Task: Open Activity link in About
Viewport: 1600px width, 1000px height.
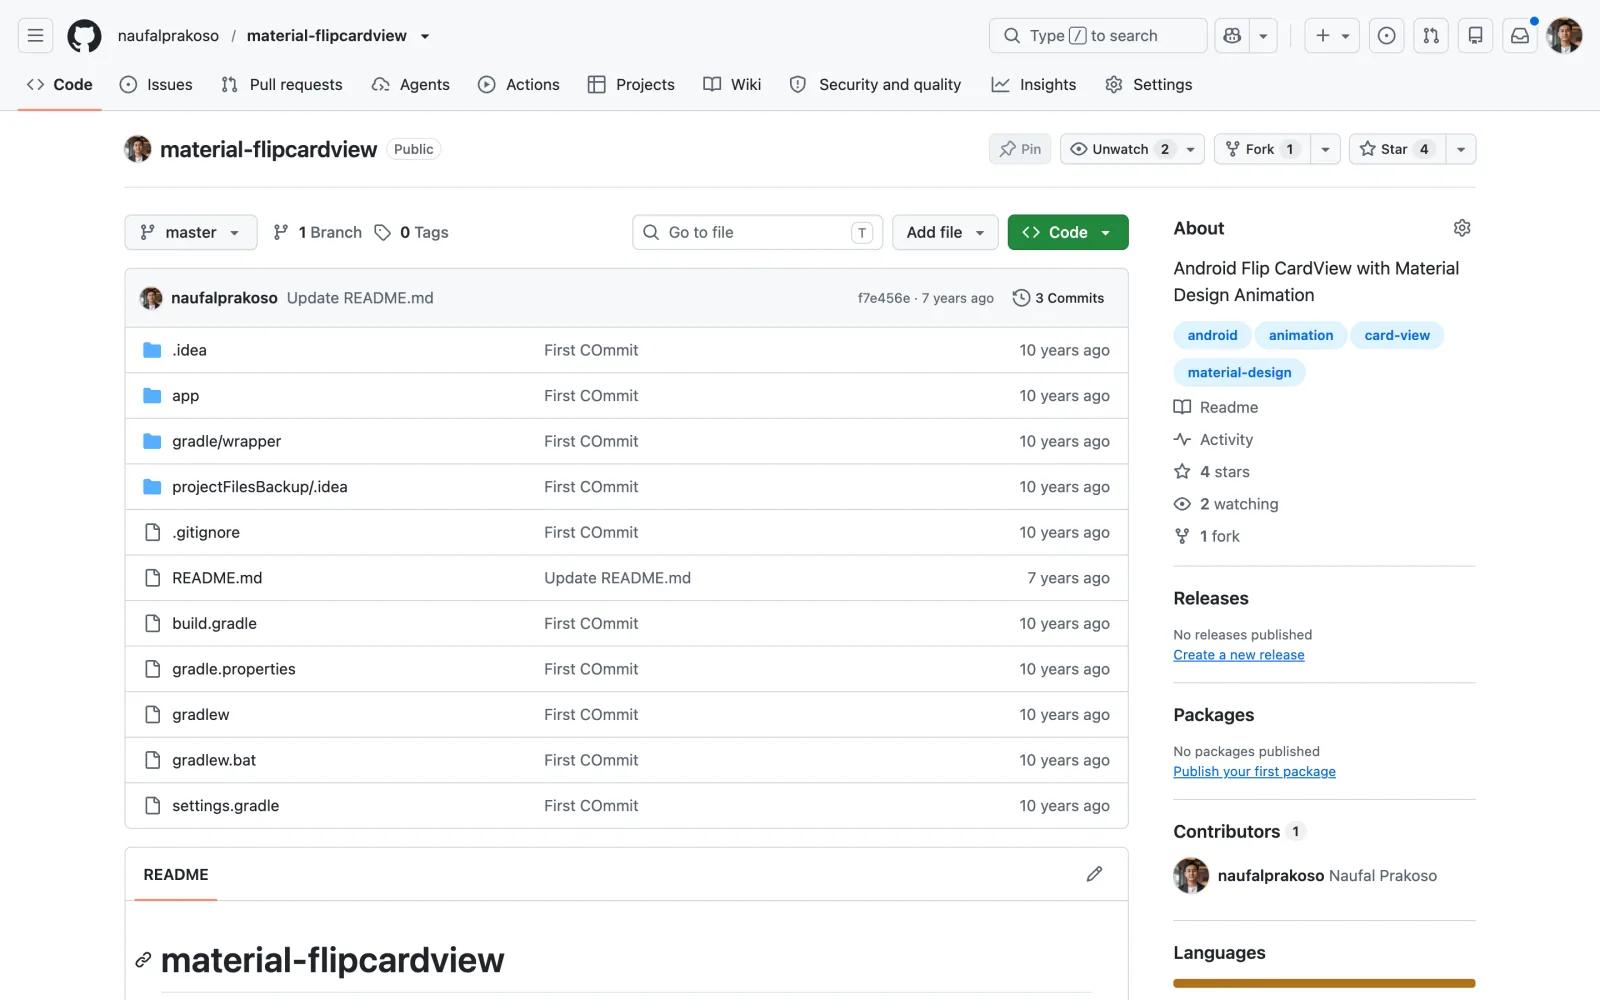Action: [x=1213, y=440]
